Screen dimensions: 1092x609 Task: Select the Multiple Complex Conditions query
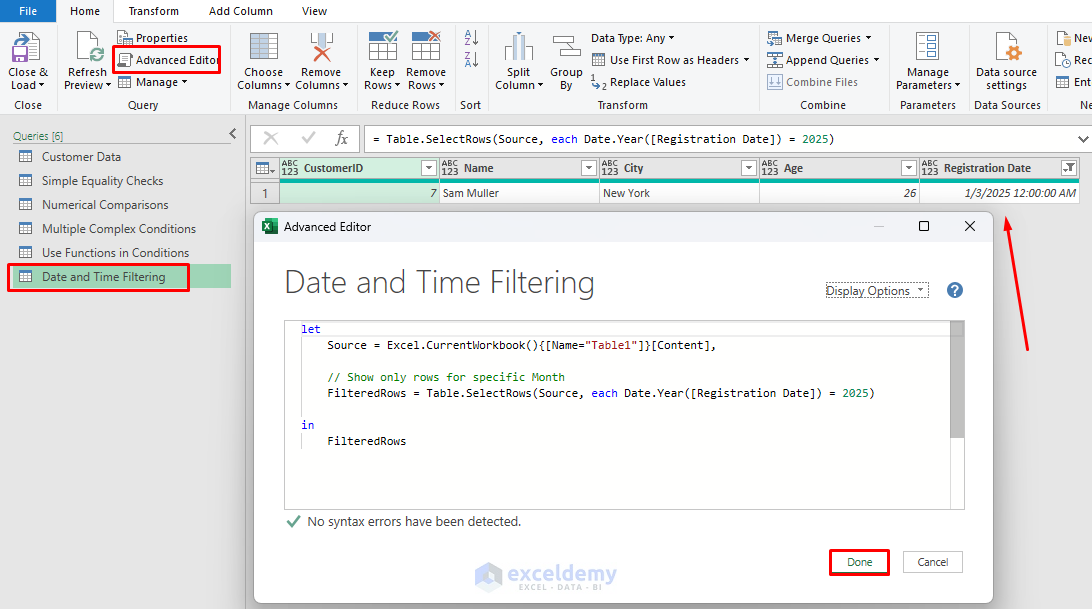[119, 229]
